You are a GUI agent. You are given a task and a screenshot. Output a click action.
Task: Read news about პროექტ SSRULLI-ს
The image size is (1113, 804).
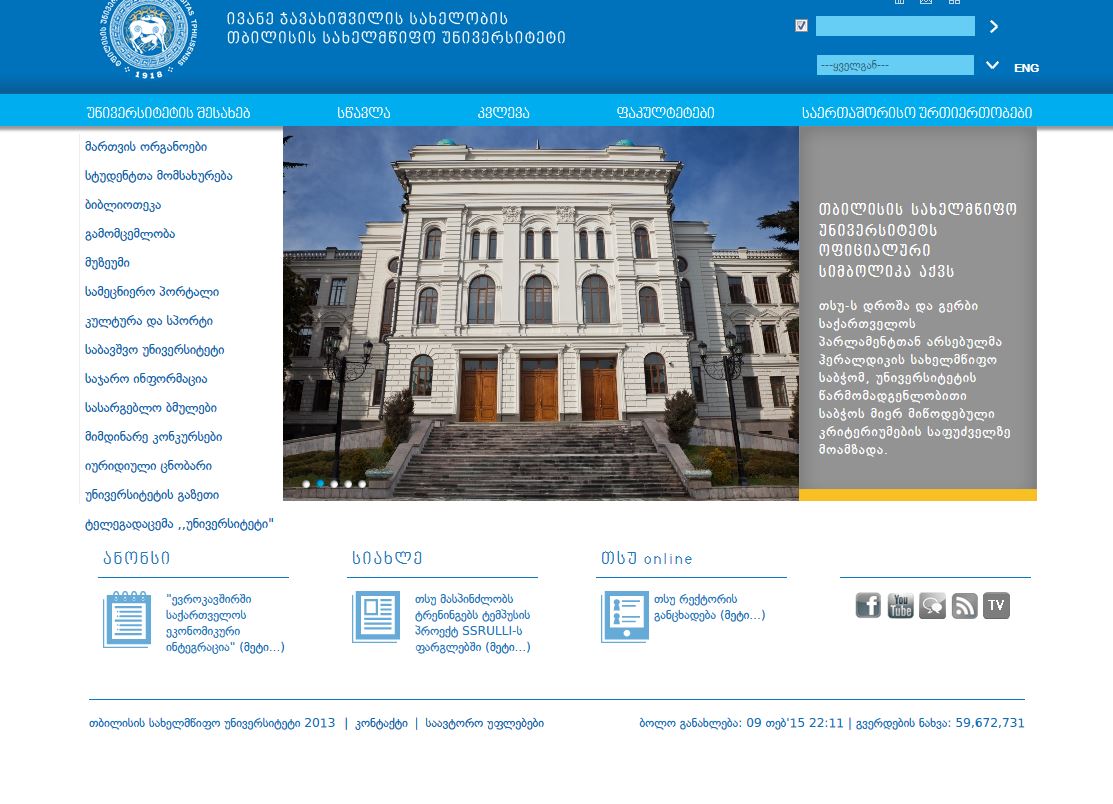(473, 623)
